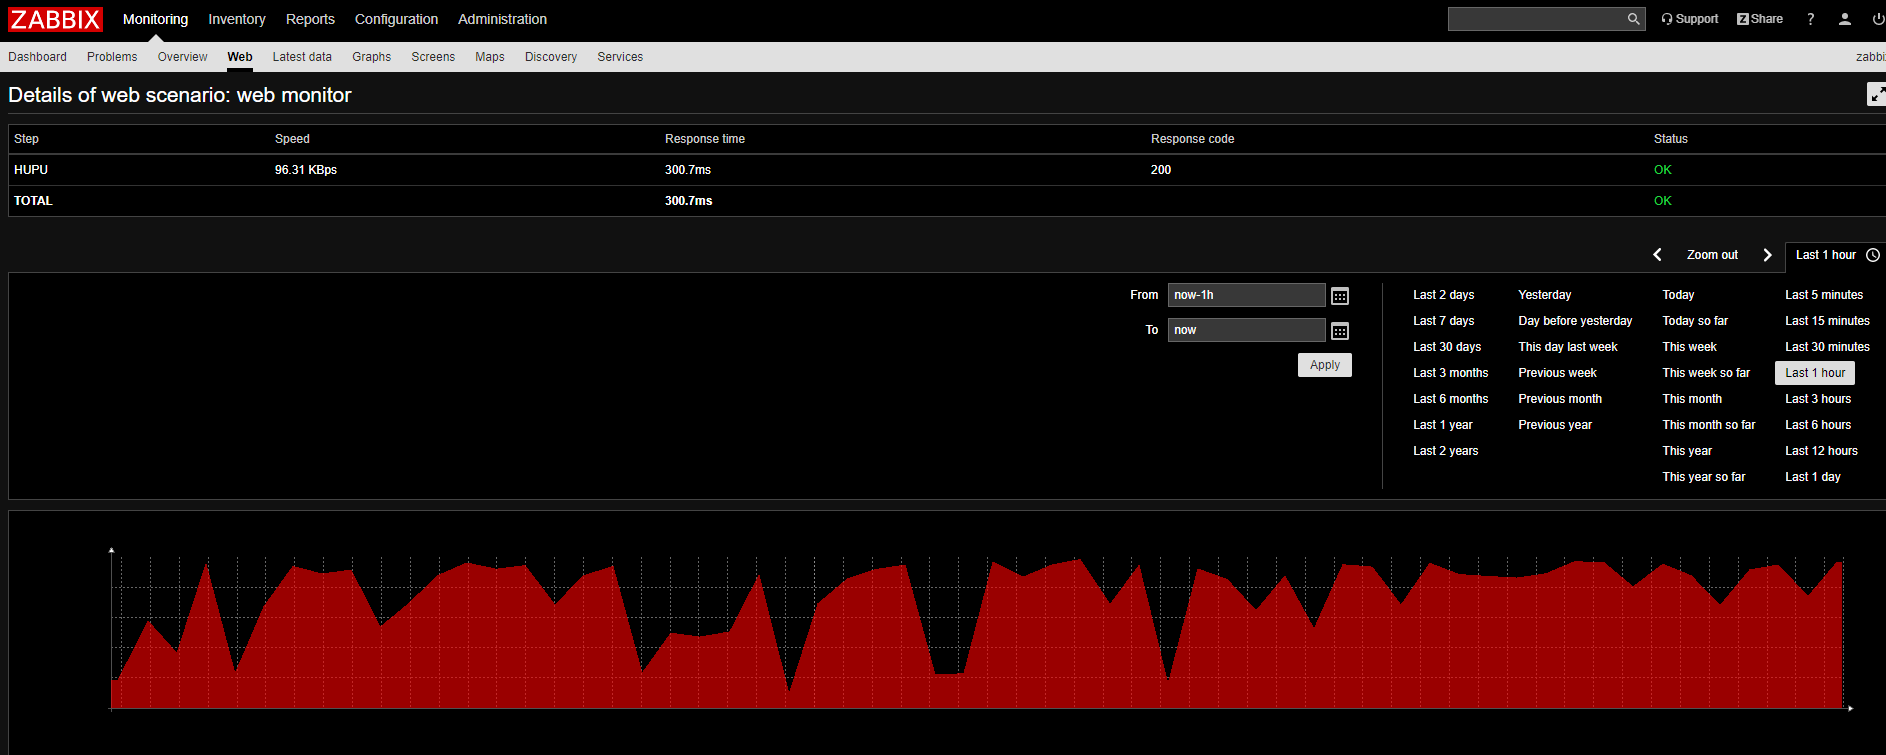Screen dimensions: 1886x755
Task: Open the Share link
Action: point(1760,19)
